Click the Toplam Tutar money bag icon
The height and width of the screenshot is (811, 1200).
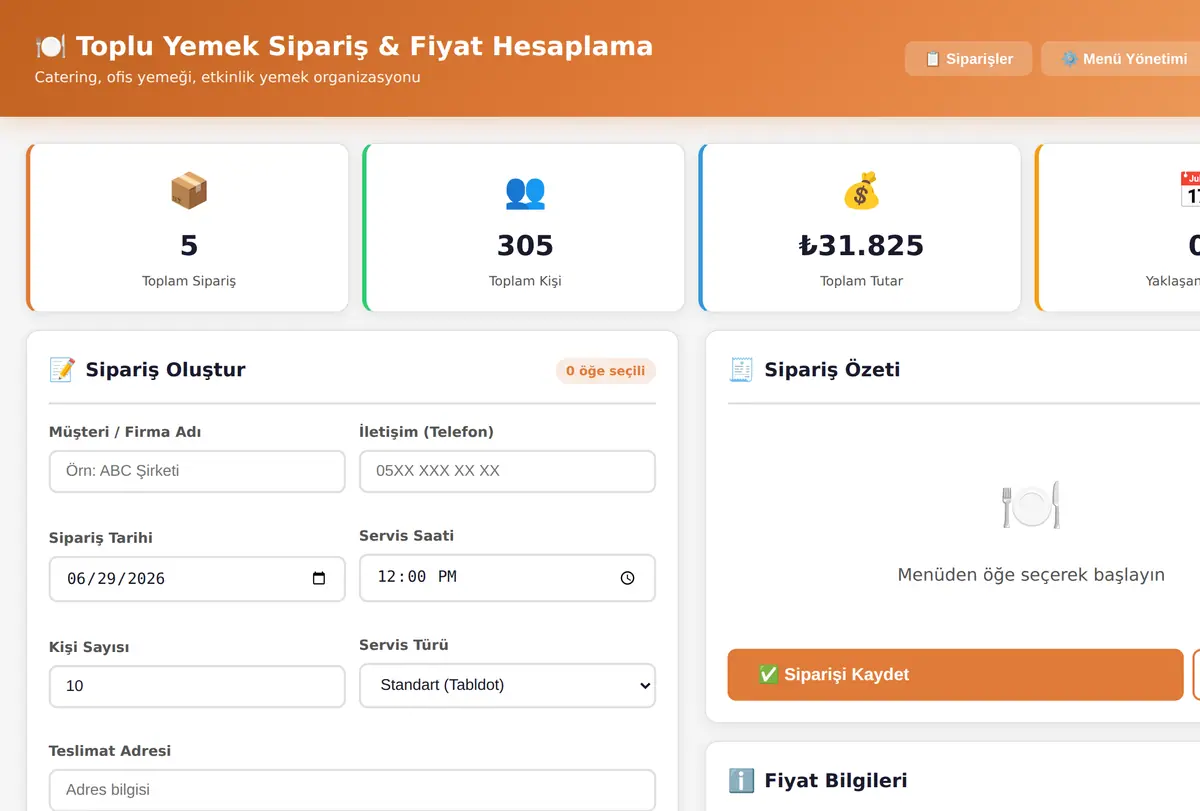point(861,190)
